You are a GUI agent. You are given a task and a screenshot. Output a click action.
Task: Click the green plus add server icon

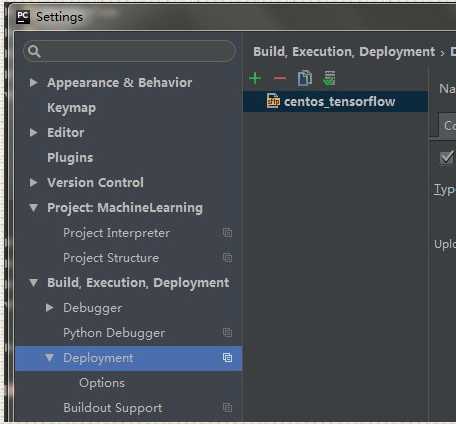pos(255,78)
